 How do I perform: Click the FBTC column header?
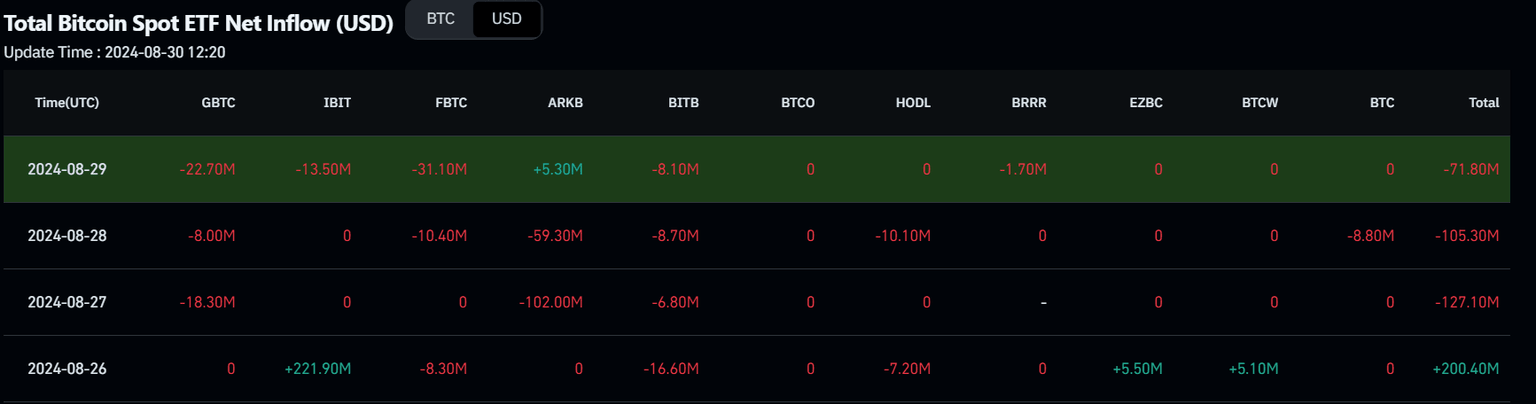(x=451, y=103)
